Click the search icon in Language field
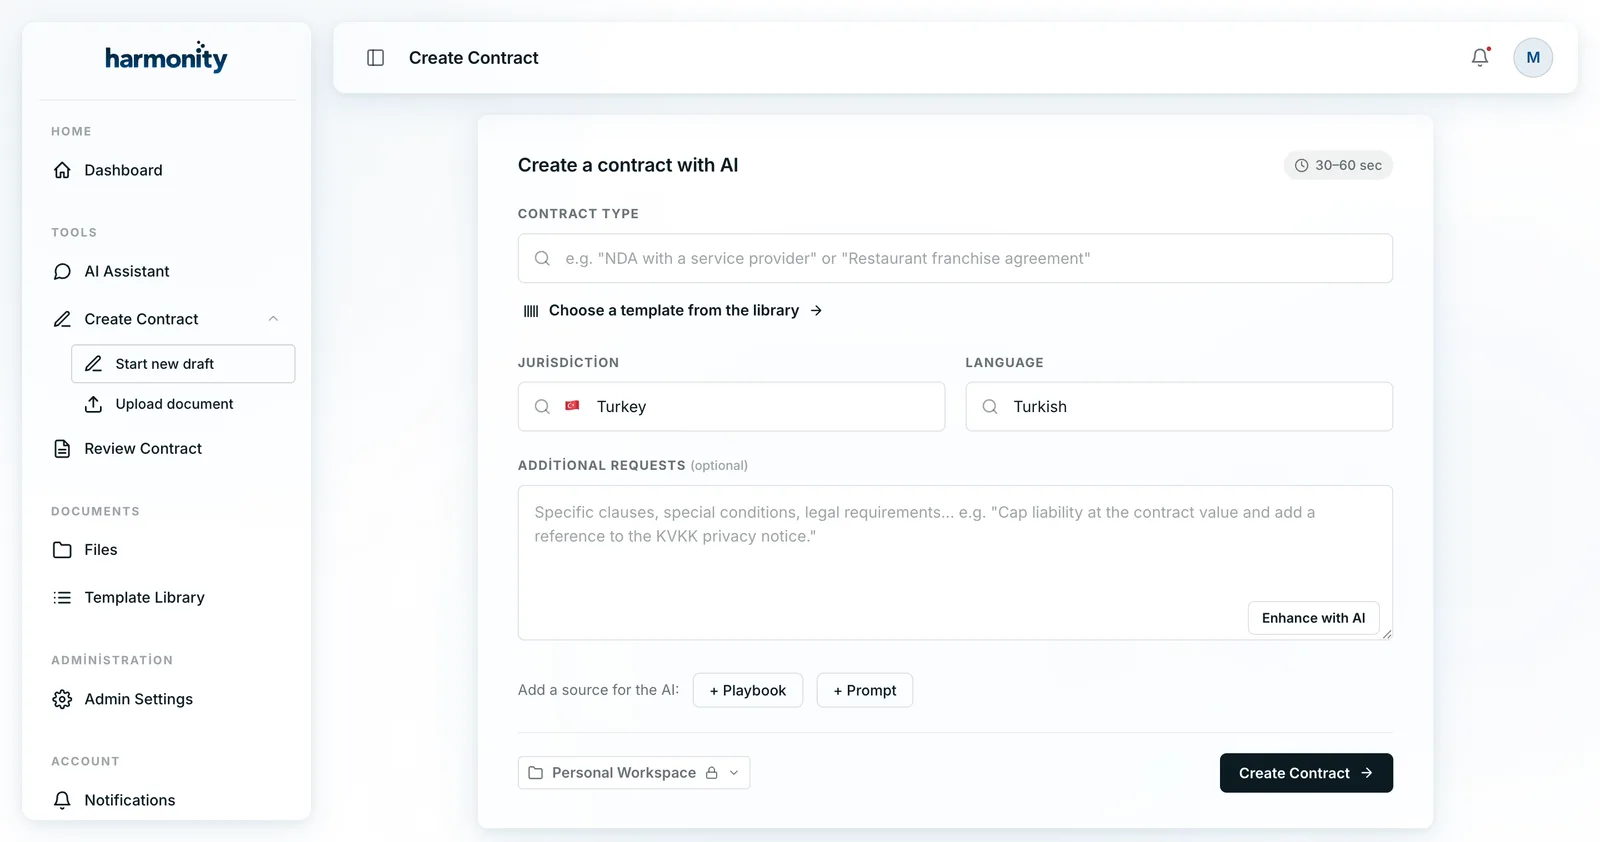Image resolution: width=1600 pixels, height=842 pixels. (990, 407)
